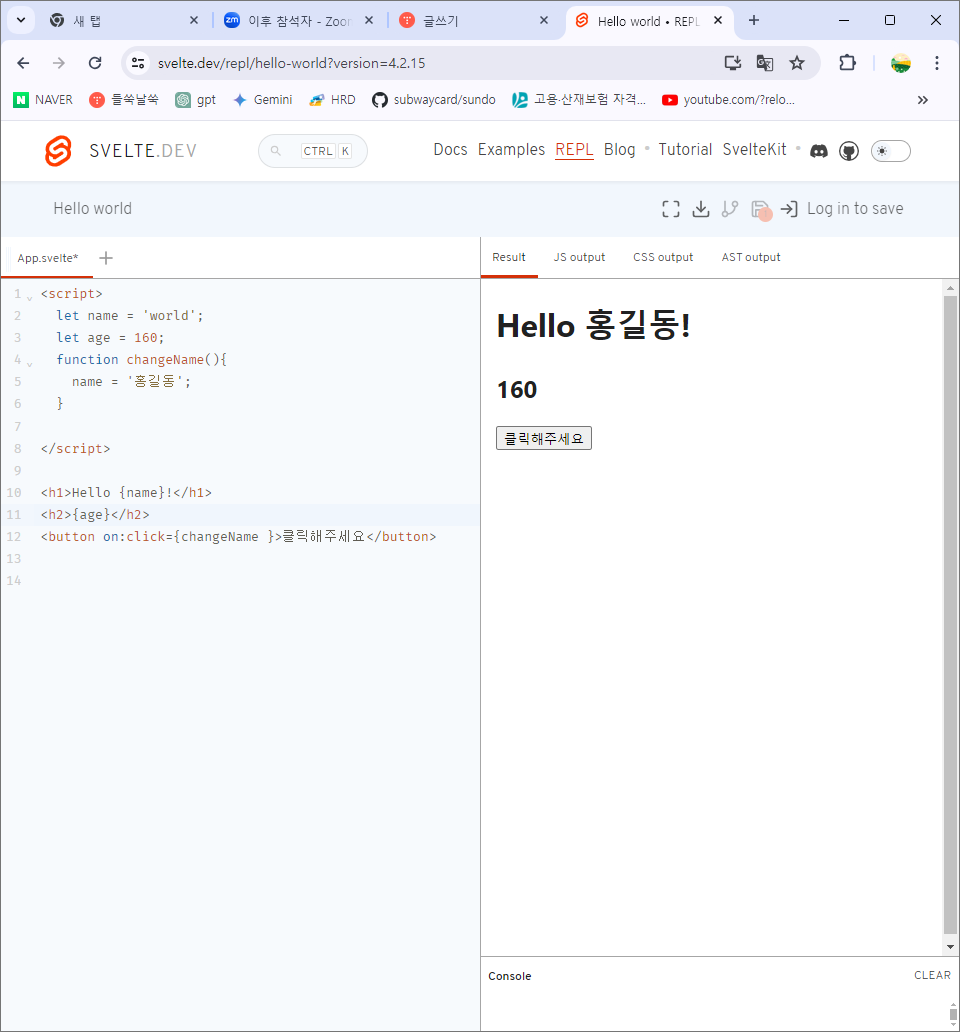This screenshot has width=960, height=1032.
Task: Switch to the JS output tab
Action: (579, 257)
